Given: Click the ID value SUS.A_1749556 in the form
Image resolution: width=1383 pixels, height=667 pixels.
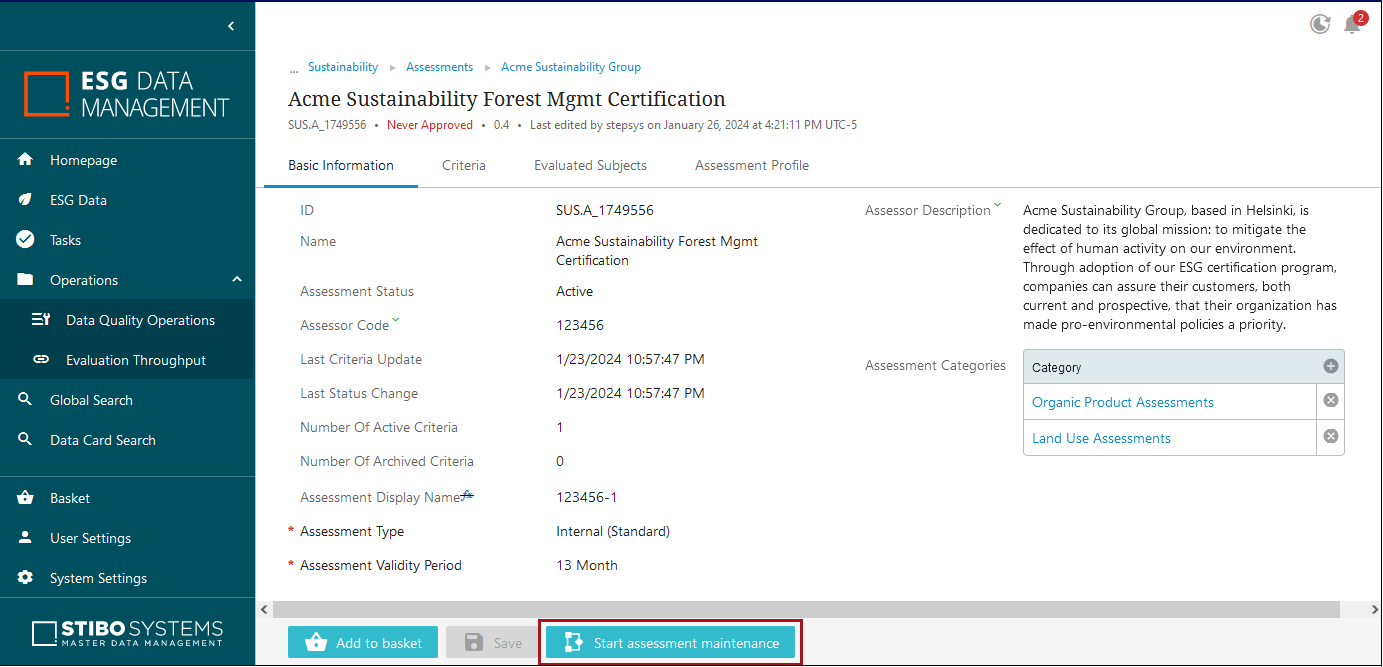Looking at the screenshot, I should tap(605, 210).
